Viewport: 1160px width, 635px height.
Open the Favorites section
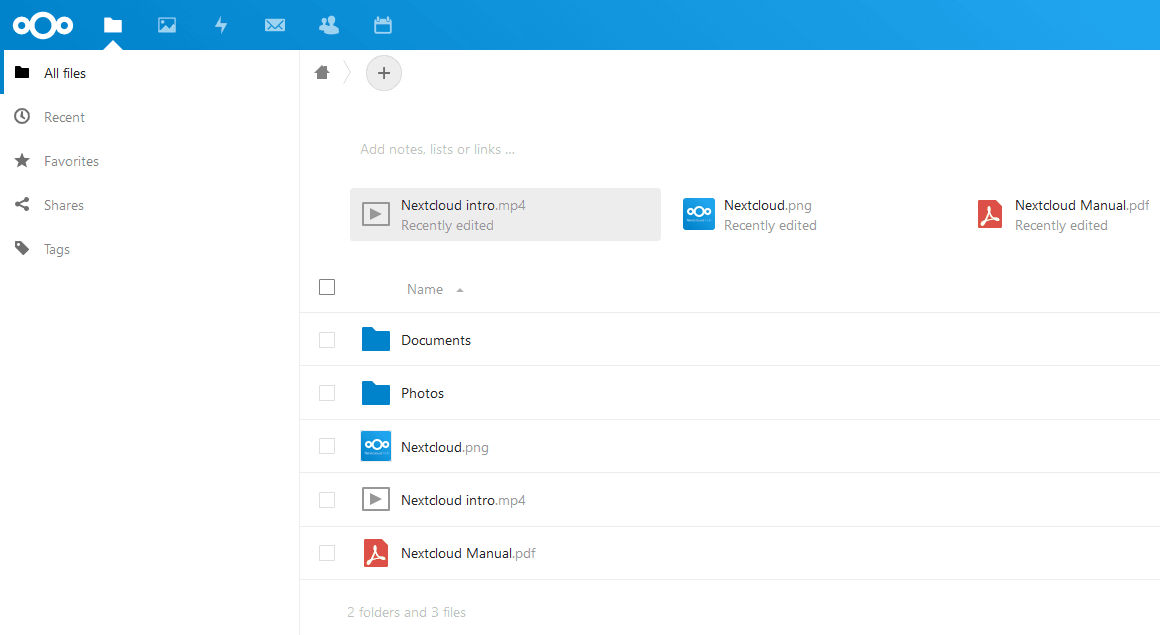coord(71,161)
